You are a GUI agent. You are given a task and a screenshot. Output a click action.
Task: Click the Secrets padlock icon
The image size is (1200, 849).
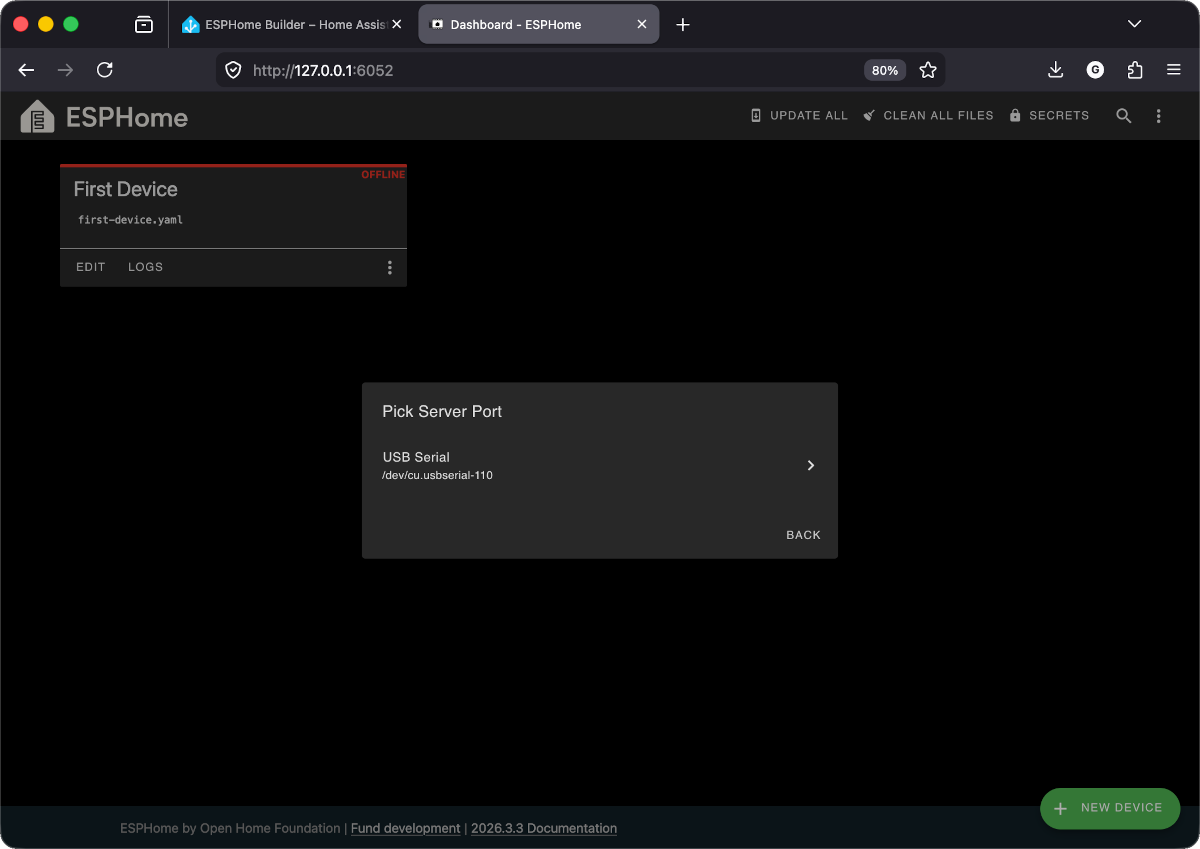point(1015,116)
